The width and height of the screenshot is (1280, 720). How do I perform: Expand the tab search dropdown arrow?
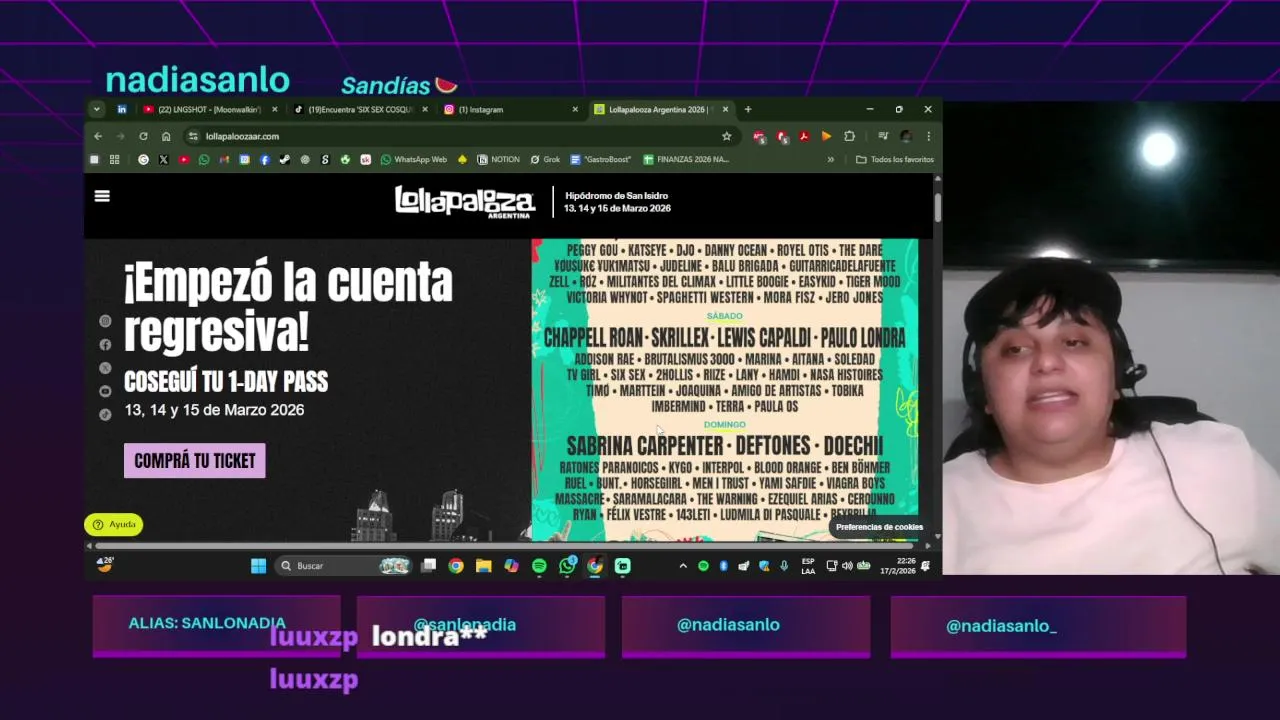pyautogui.click(x=96, y=109)
